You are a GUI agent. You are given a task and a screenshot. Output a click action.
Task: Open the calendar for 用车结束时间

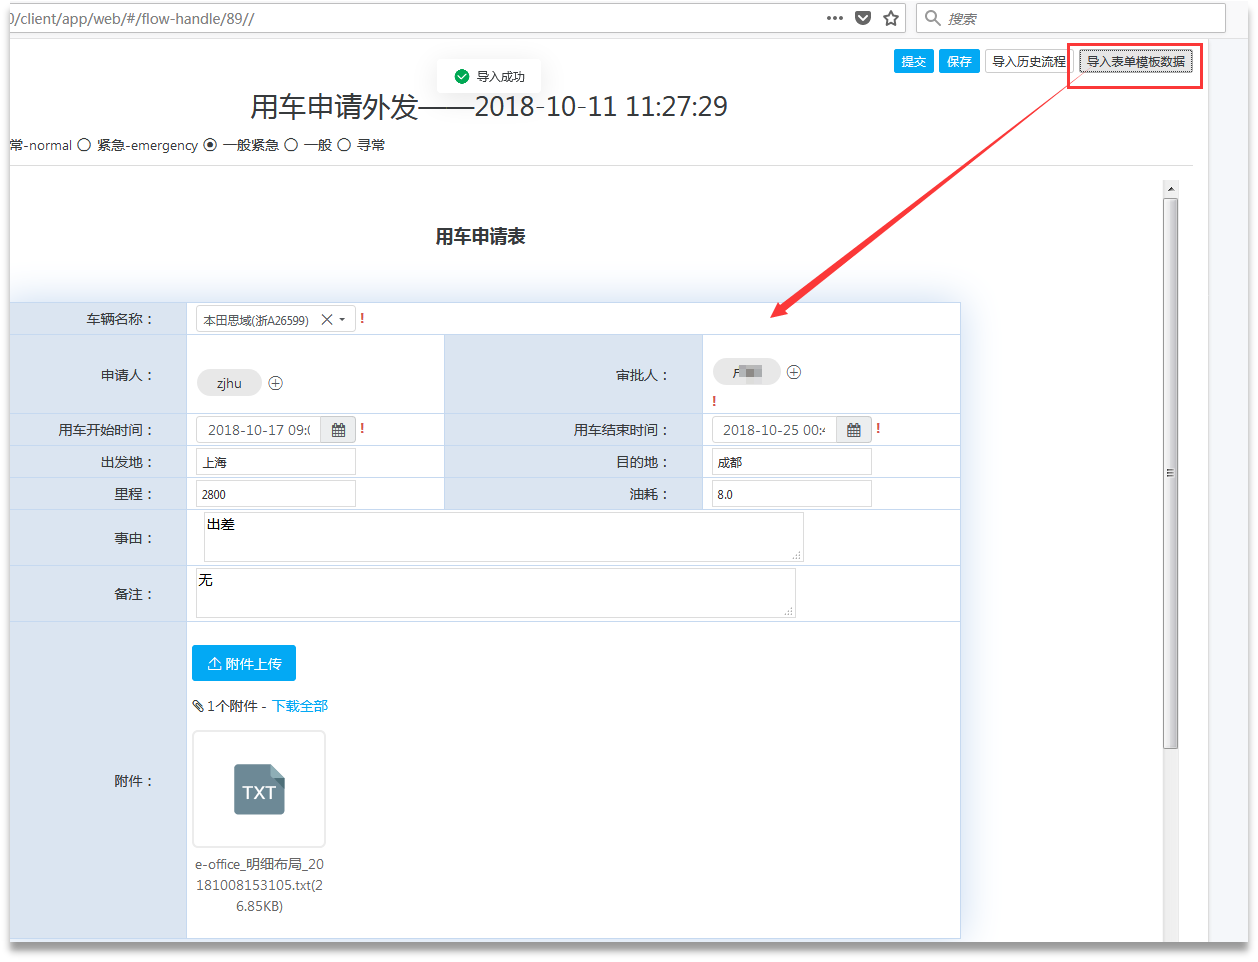(x=854, y=430)
